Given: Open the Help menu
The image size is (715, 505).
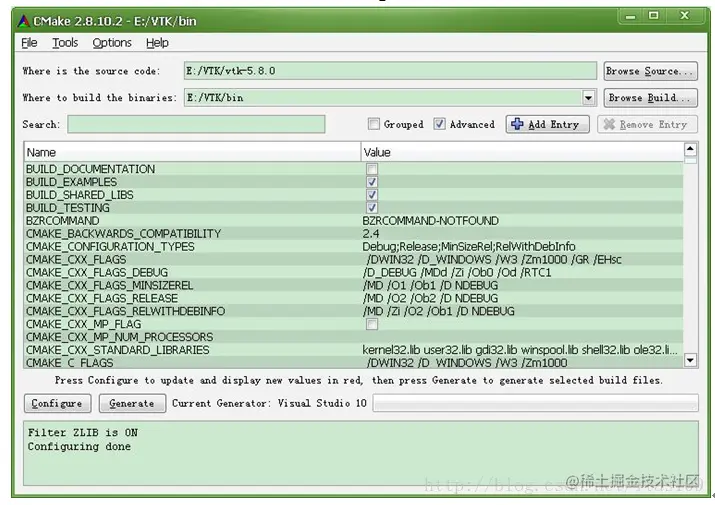Looking at the screenshot, I should click(x=157, y=43).
